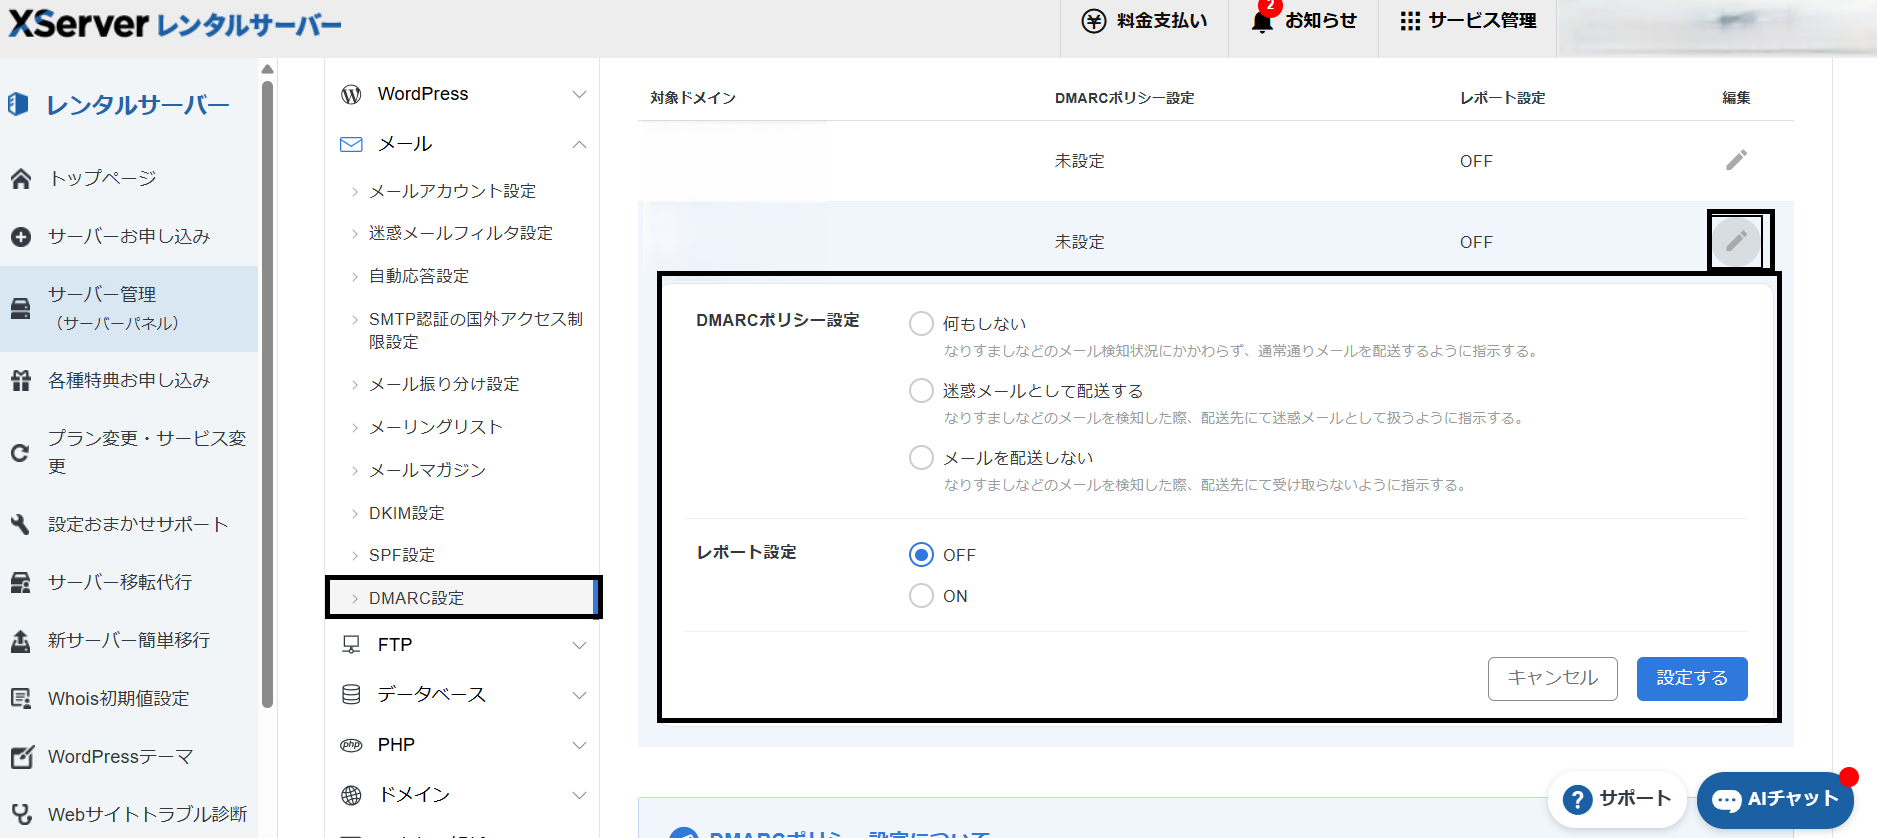Open メーリングリスト menu item
This screenshot has height=838, width=1877.
click(435, 427)
